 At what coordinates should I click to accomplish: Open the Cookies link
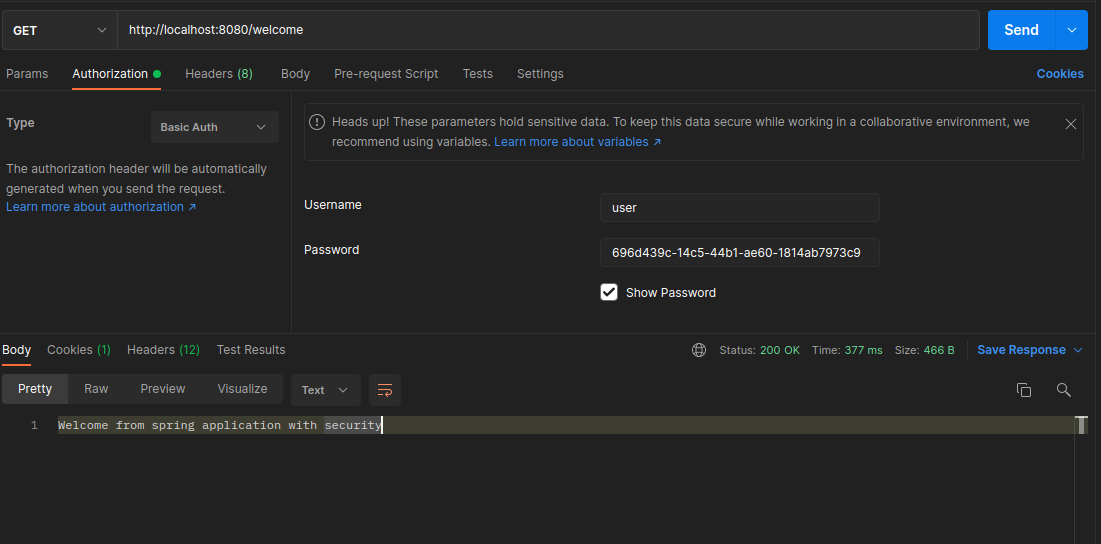(x=1059, y=74)
